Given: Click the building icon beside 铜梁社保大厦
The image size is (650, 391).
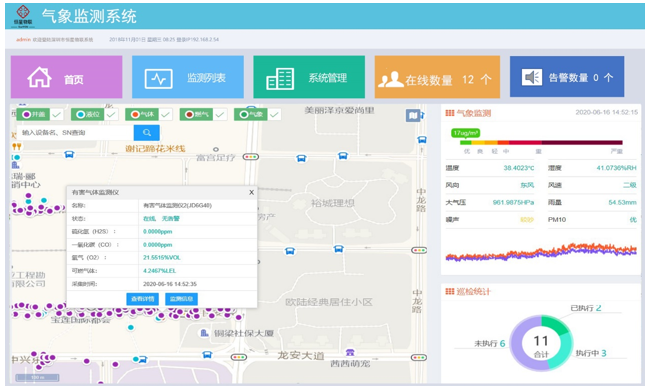Looking at the screenshot, I should point(204,333).
